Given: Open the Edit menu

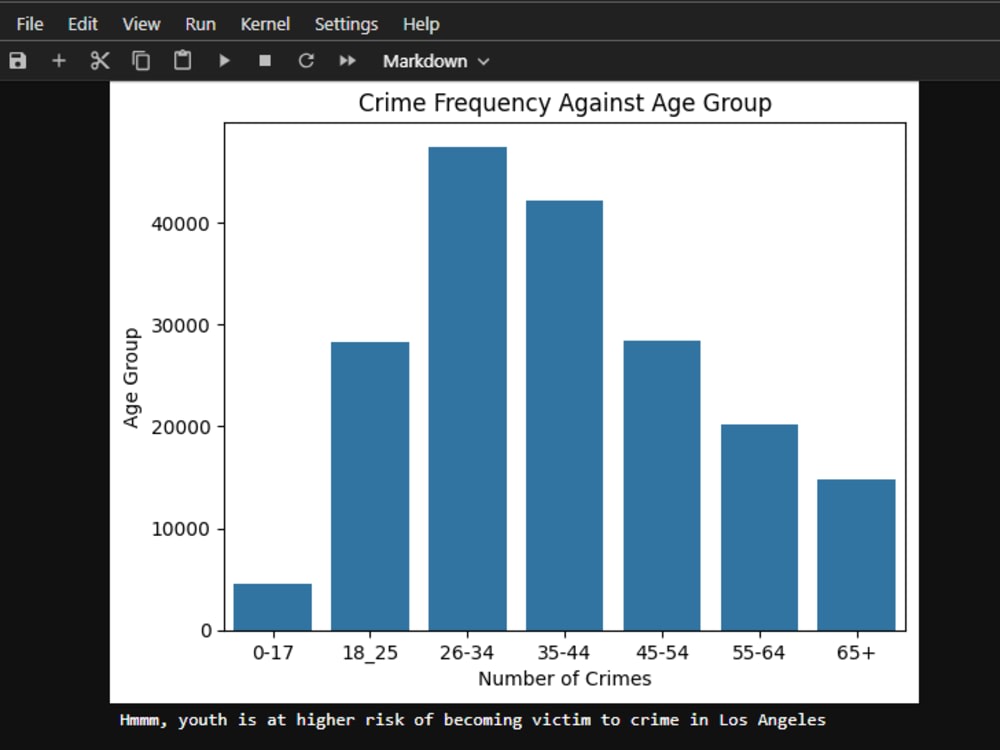Looking at the screenshot, I should 83,24.
